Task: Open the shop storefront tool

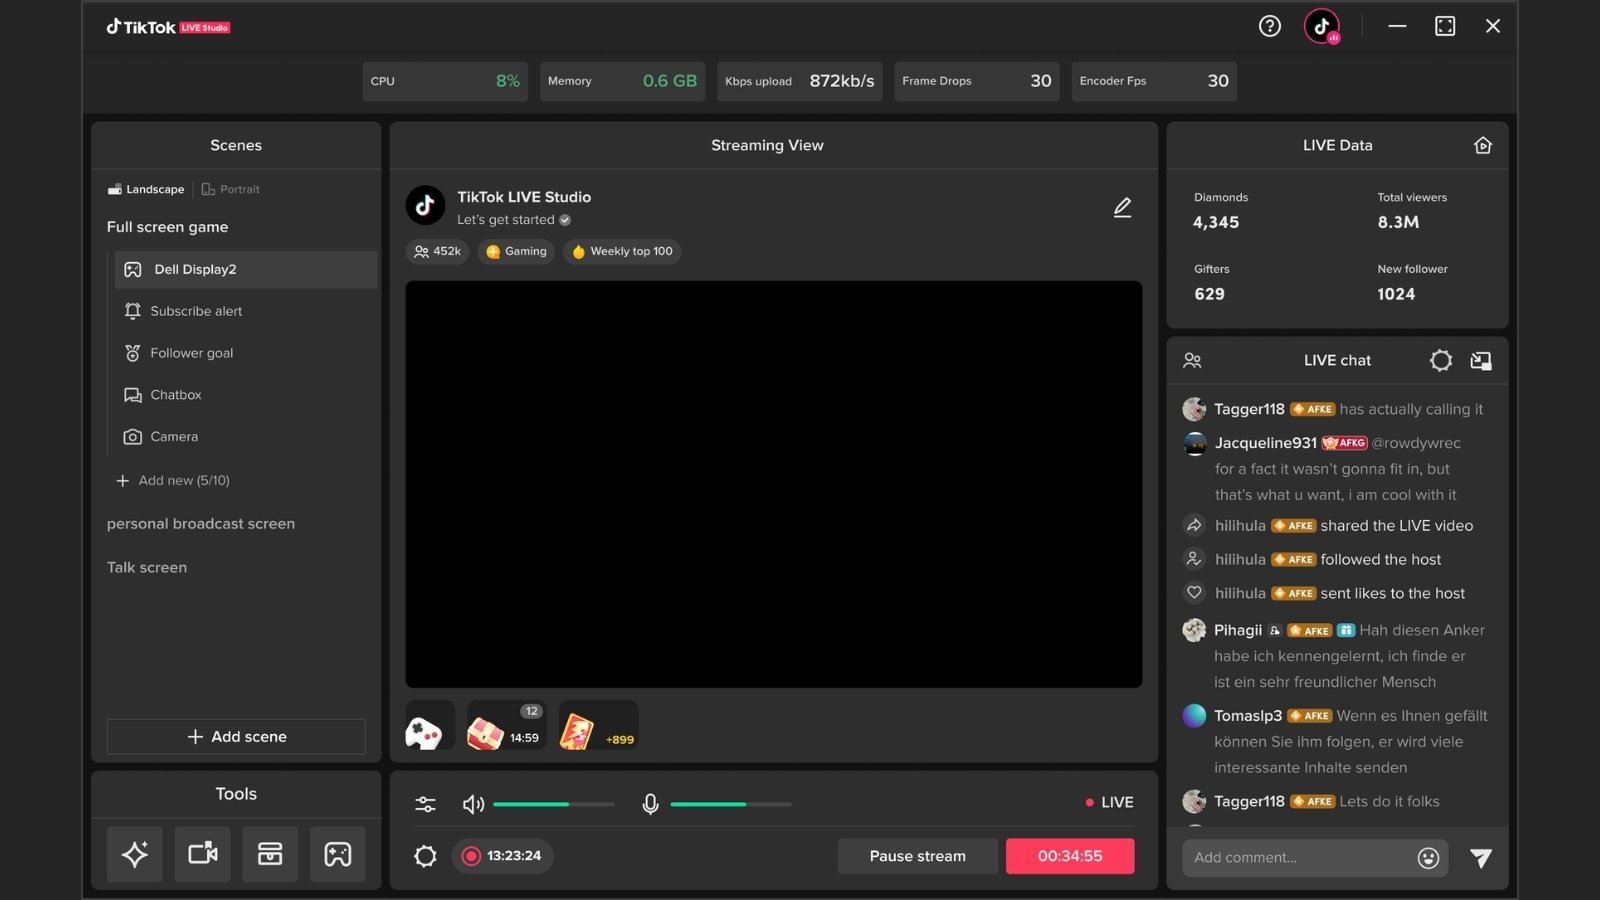Action: (270, 854)
